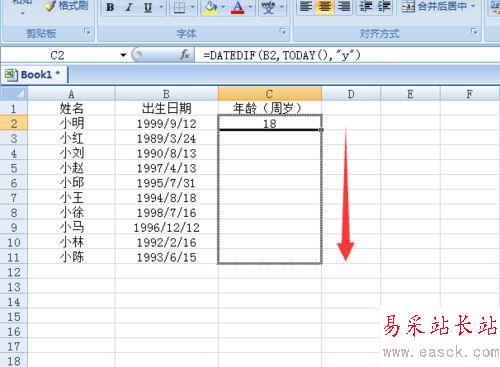Open the Font (字体) dialog launcher
Viewport: 500px width, 367px height.
coord(282,31)
